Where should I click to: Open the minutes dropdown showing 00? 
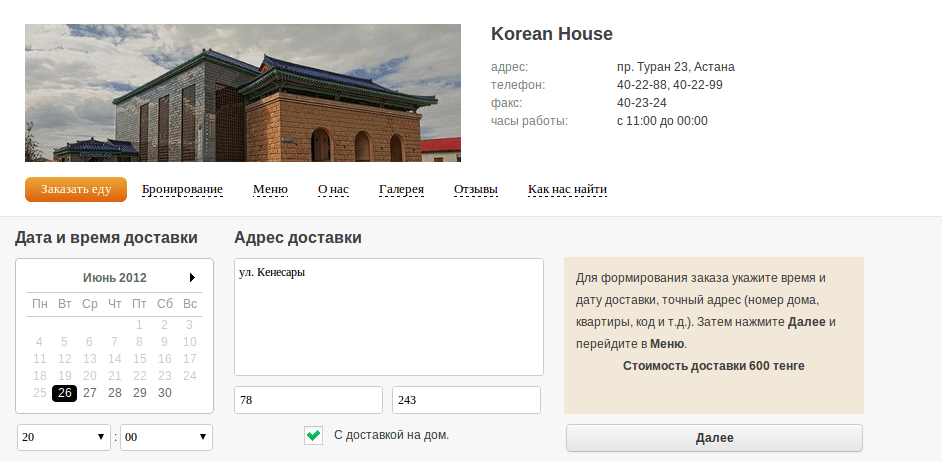(166, 437)
